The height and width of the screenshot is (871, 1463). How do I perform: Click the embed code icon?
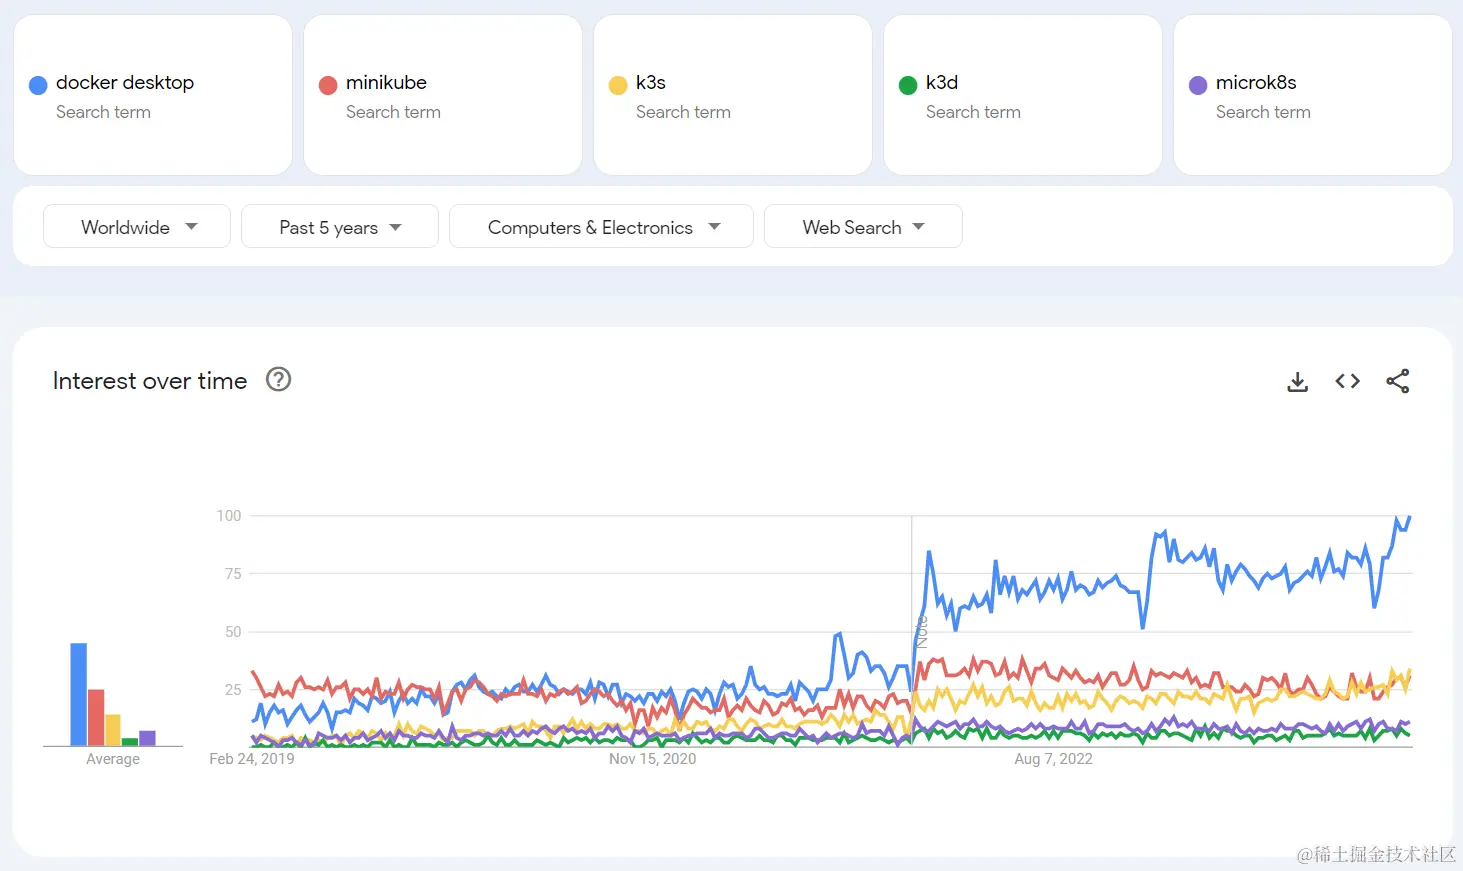coord(1347,381)
